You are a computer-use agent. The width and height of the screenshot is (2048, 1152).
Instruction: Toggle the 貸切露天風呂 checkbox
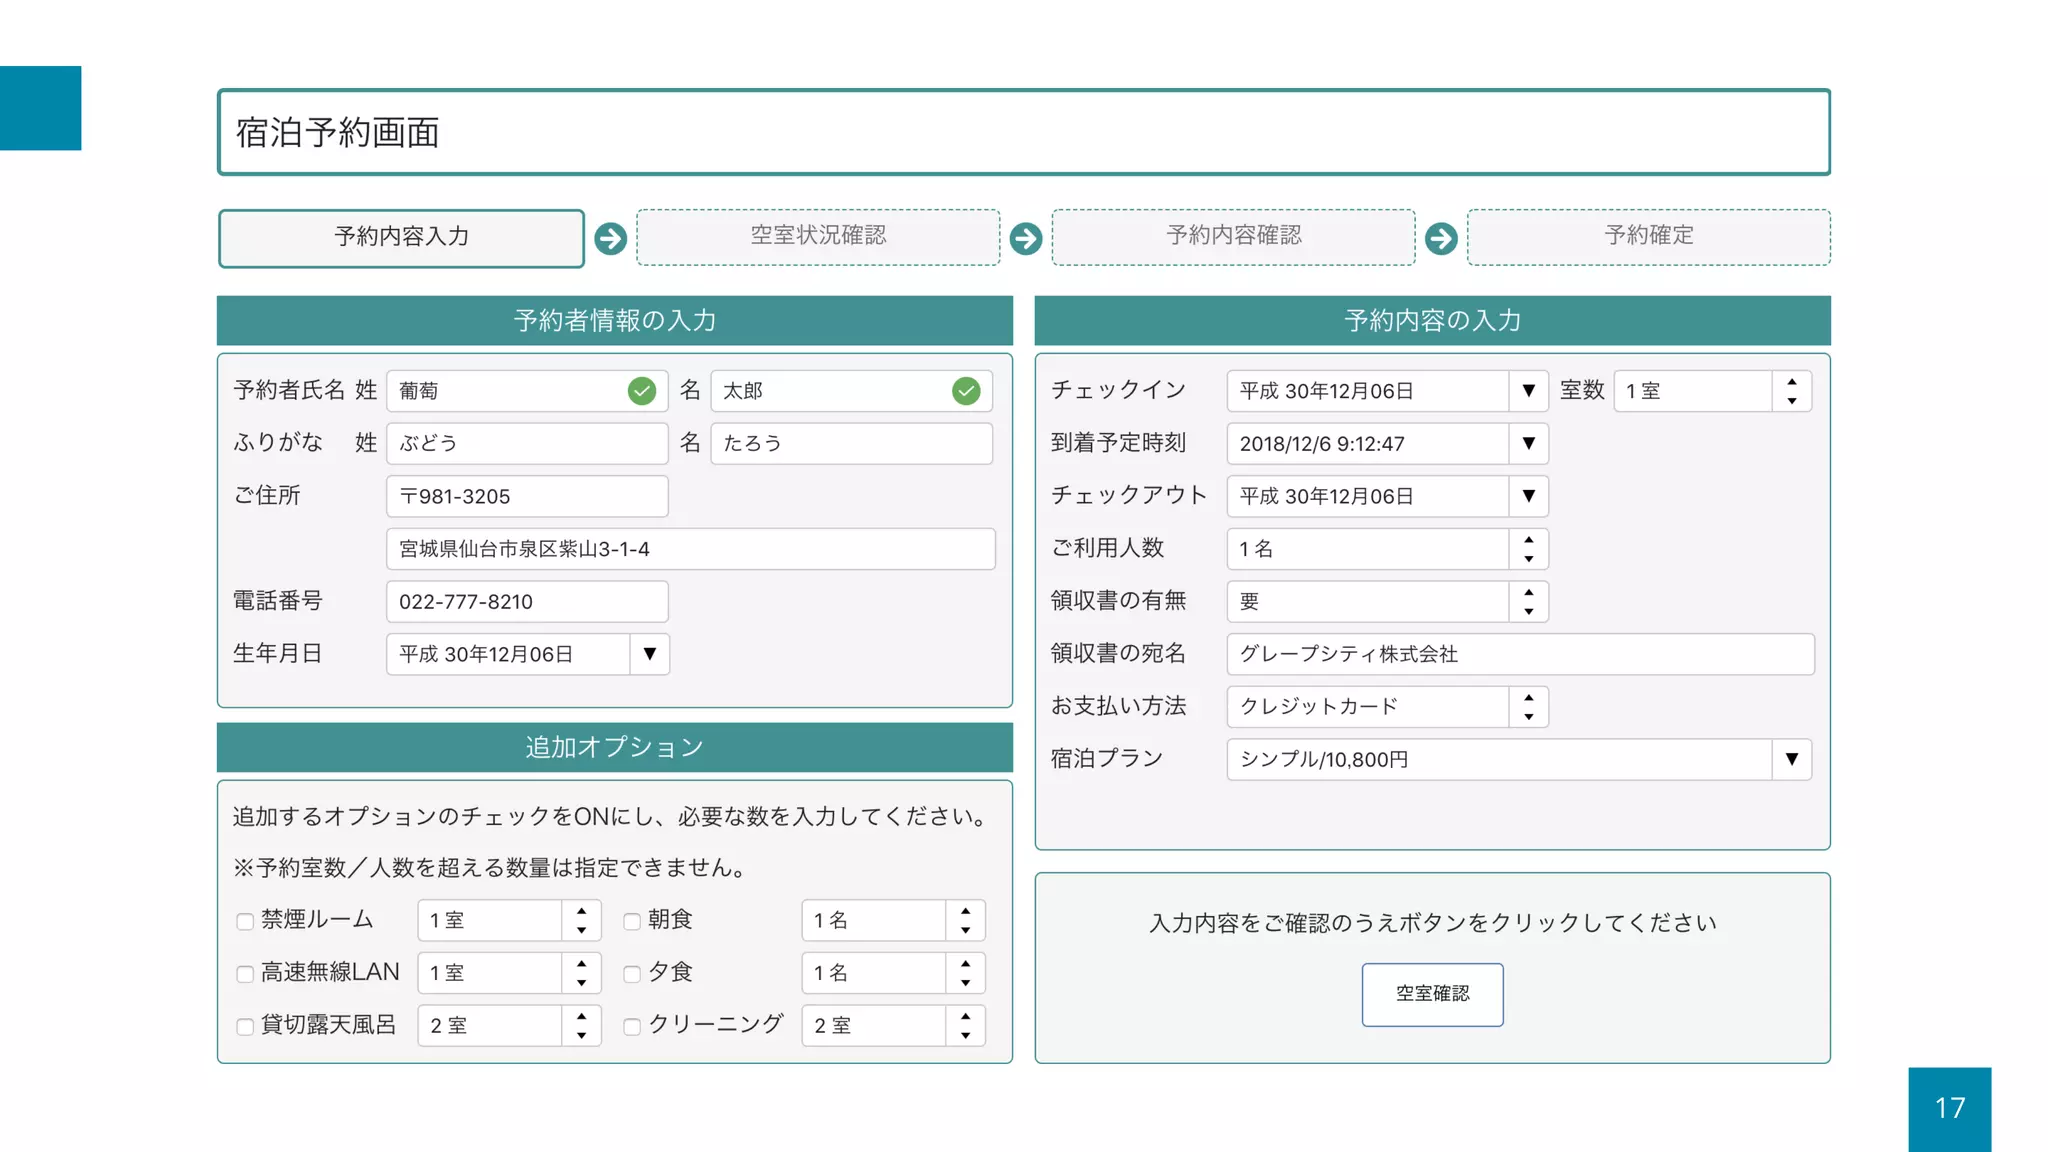[x=245, y=1026]
